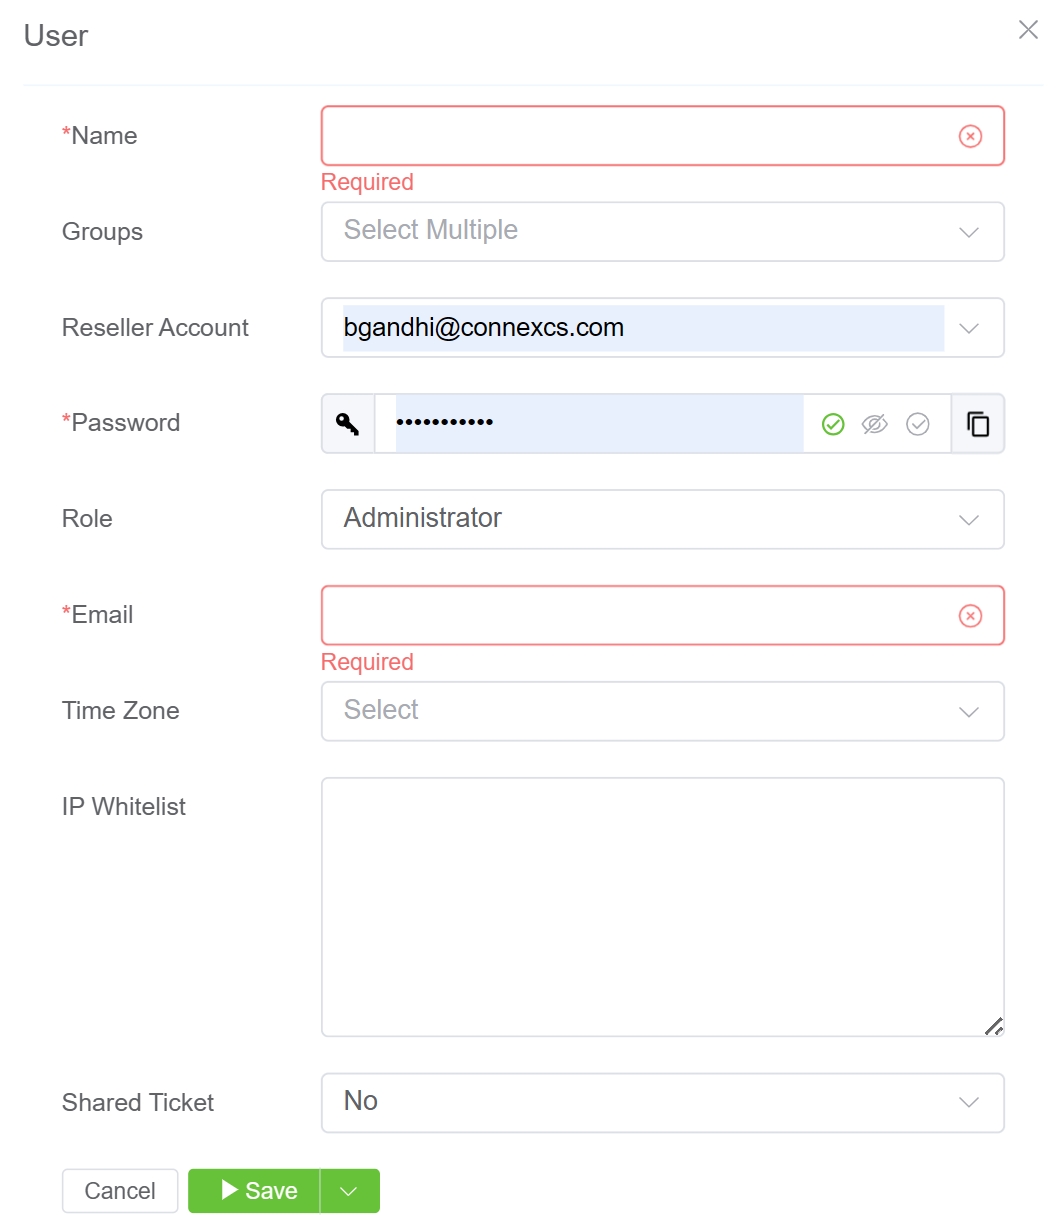Copy the password to clipboard
Screen dimensions: 1063x1215
[x=978, y=424]
